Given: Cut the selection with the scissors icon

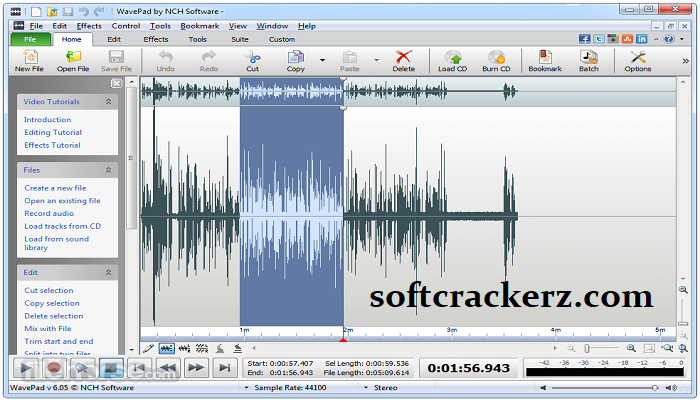Looking at the screenshot, I should tap(253, 61).
